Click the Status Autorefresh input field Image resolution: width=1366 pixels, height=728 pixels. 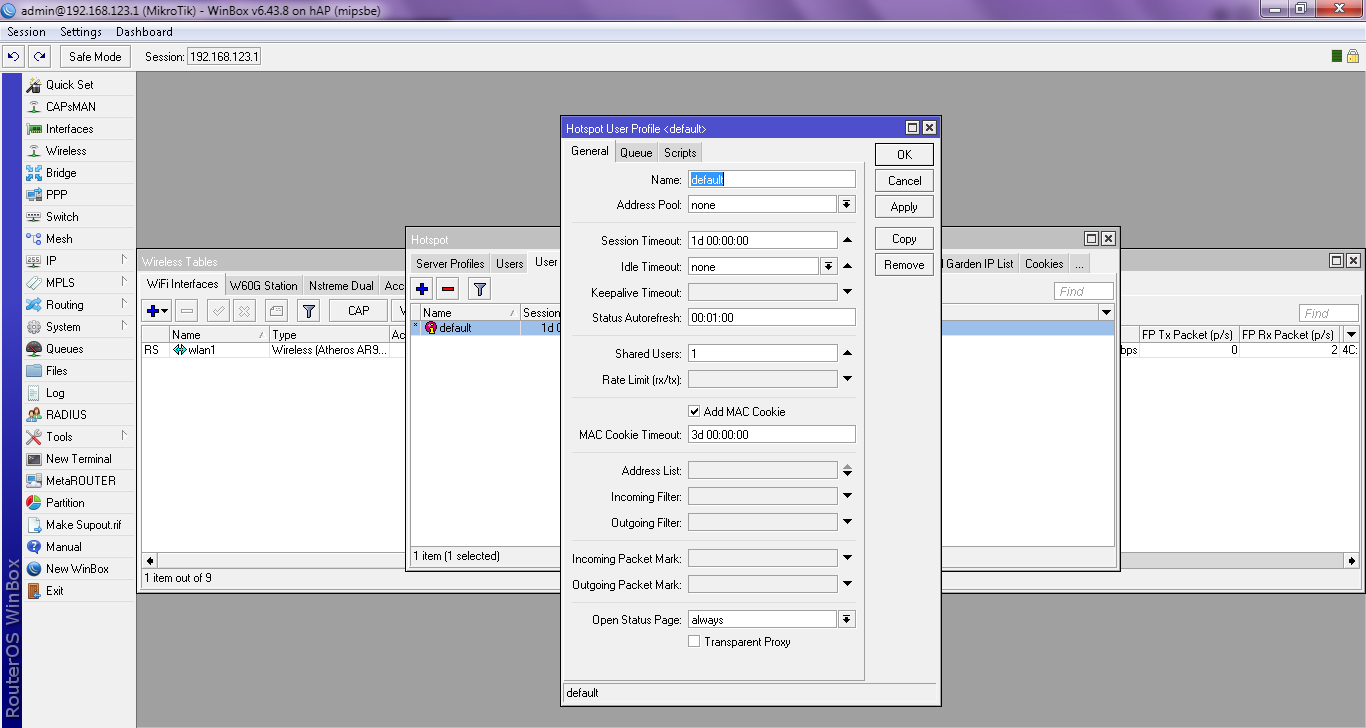click(772, 317)
